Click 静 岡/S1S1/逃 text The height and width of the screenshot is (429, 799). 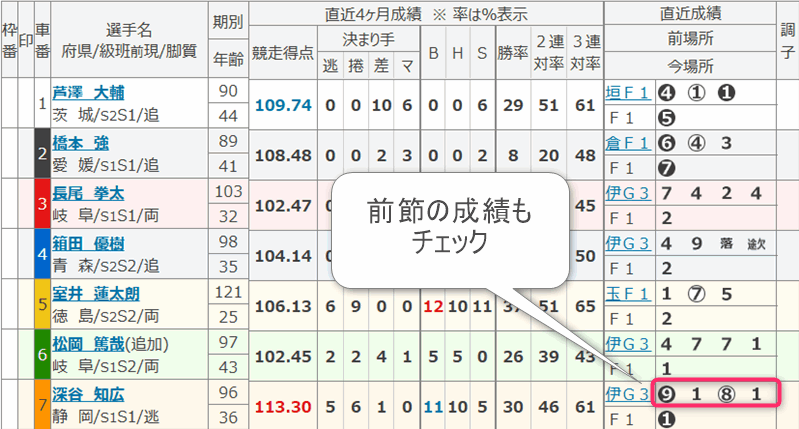[x=105, y=417]
